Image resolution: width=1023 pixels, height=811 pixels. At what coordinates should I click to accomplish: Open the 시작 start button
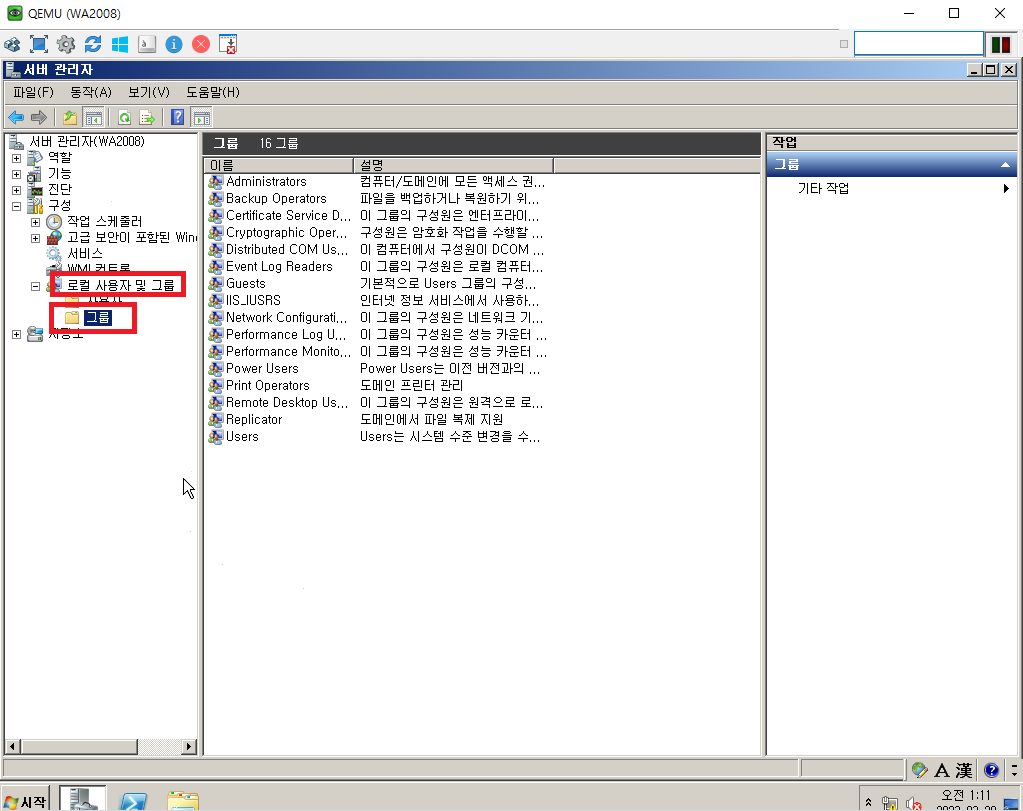pyautogui.click(x=25, y=800)
